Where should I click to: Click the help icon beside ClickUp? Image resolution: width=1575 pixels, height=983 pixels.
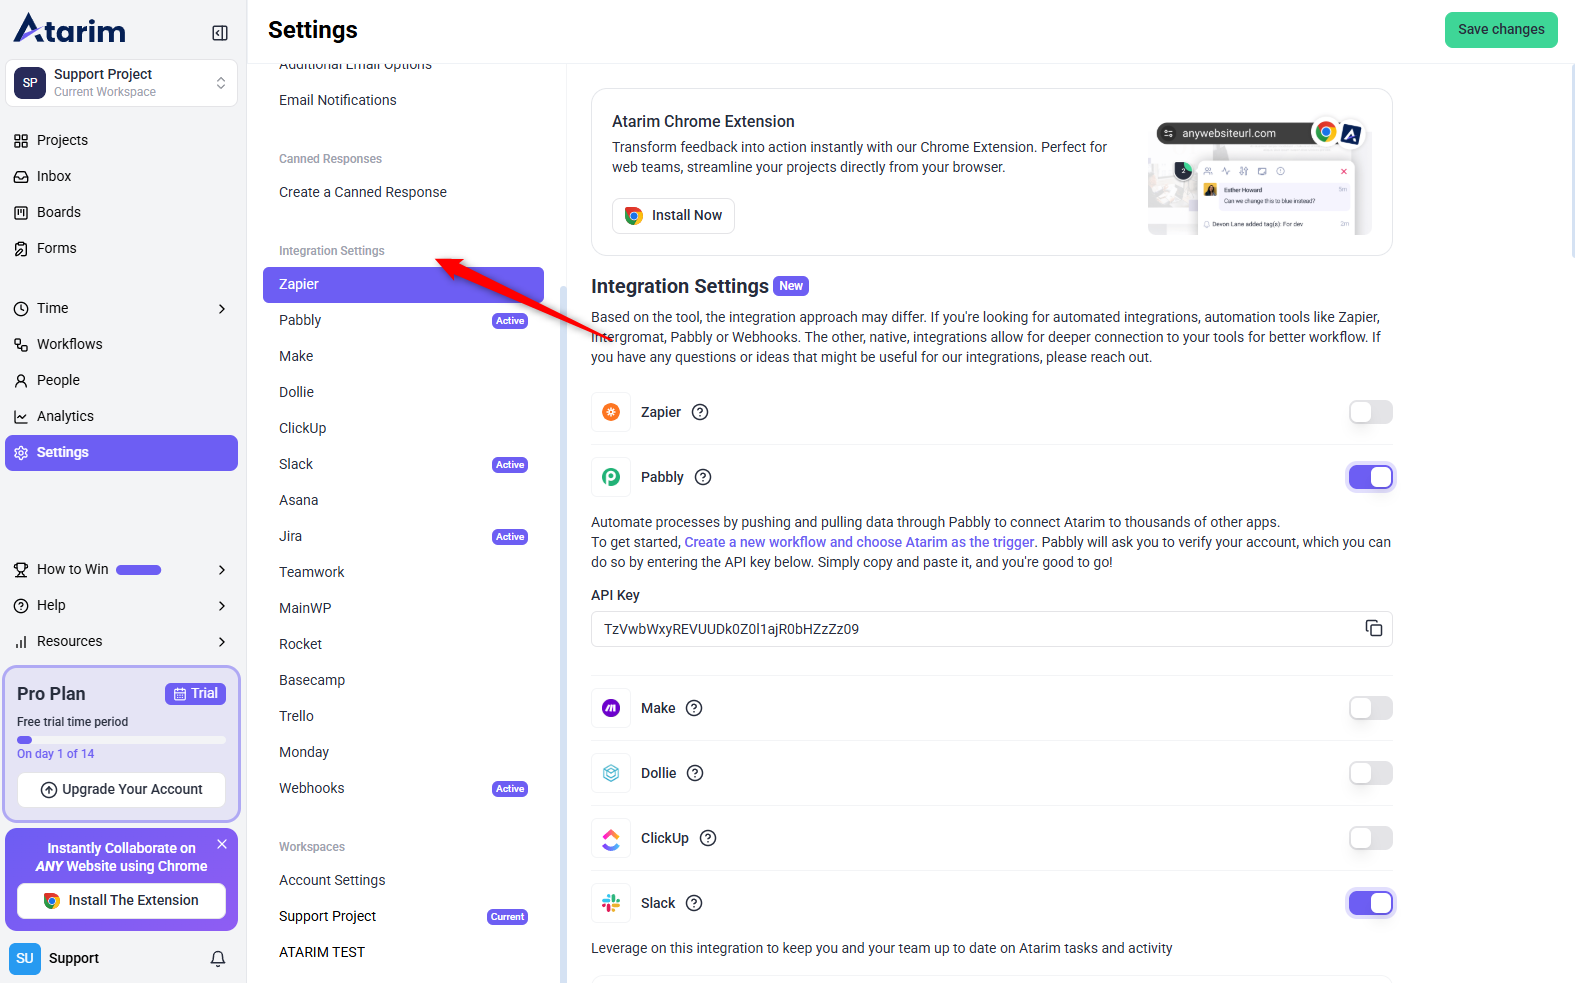point(708,838)
